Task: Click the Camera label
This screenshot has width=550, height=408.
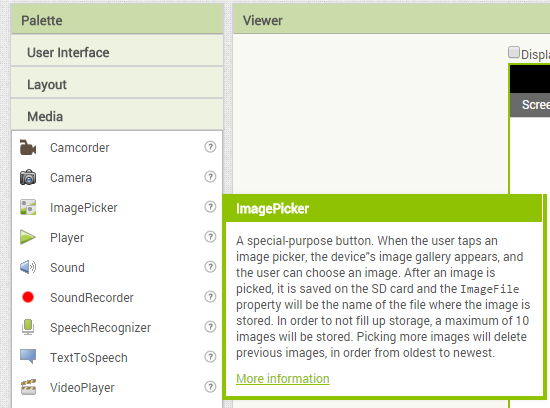Action: 71,178
